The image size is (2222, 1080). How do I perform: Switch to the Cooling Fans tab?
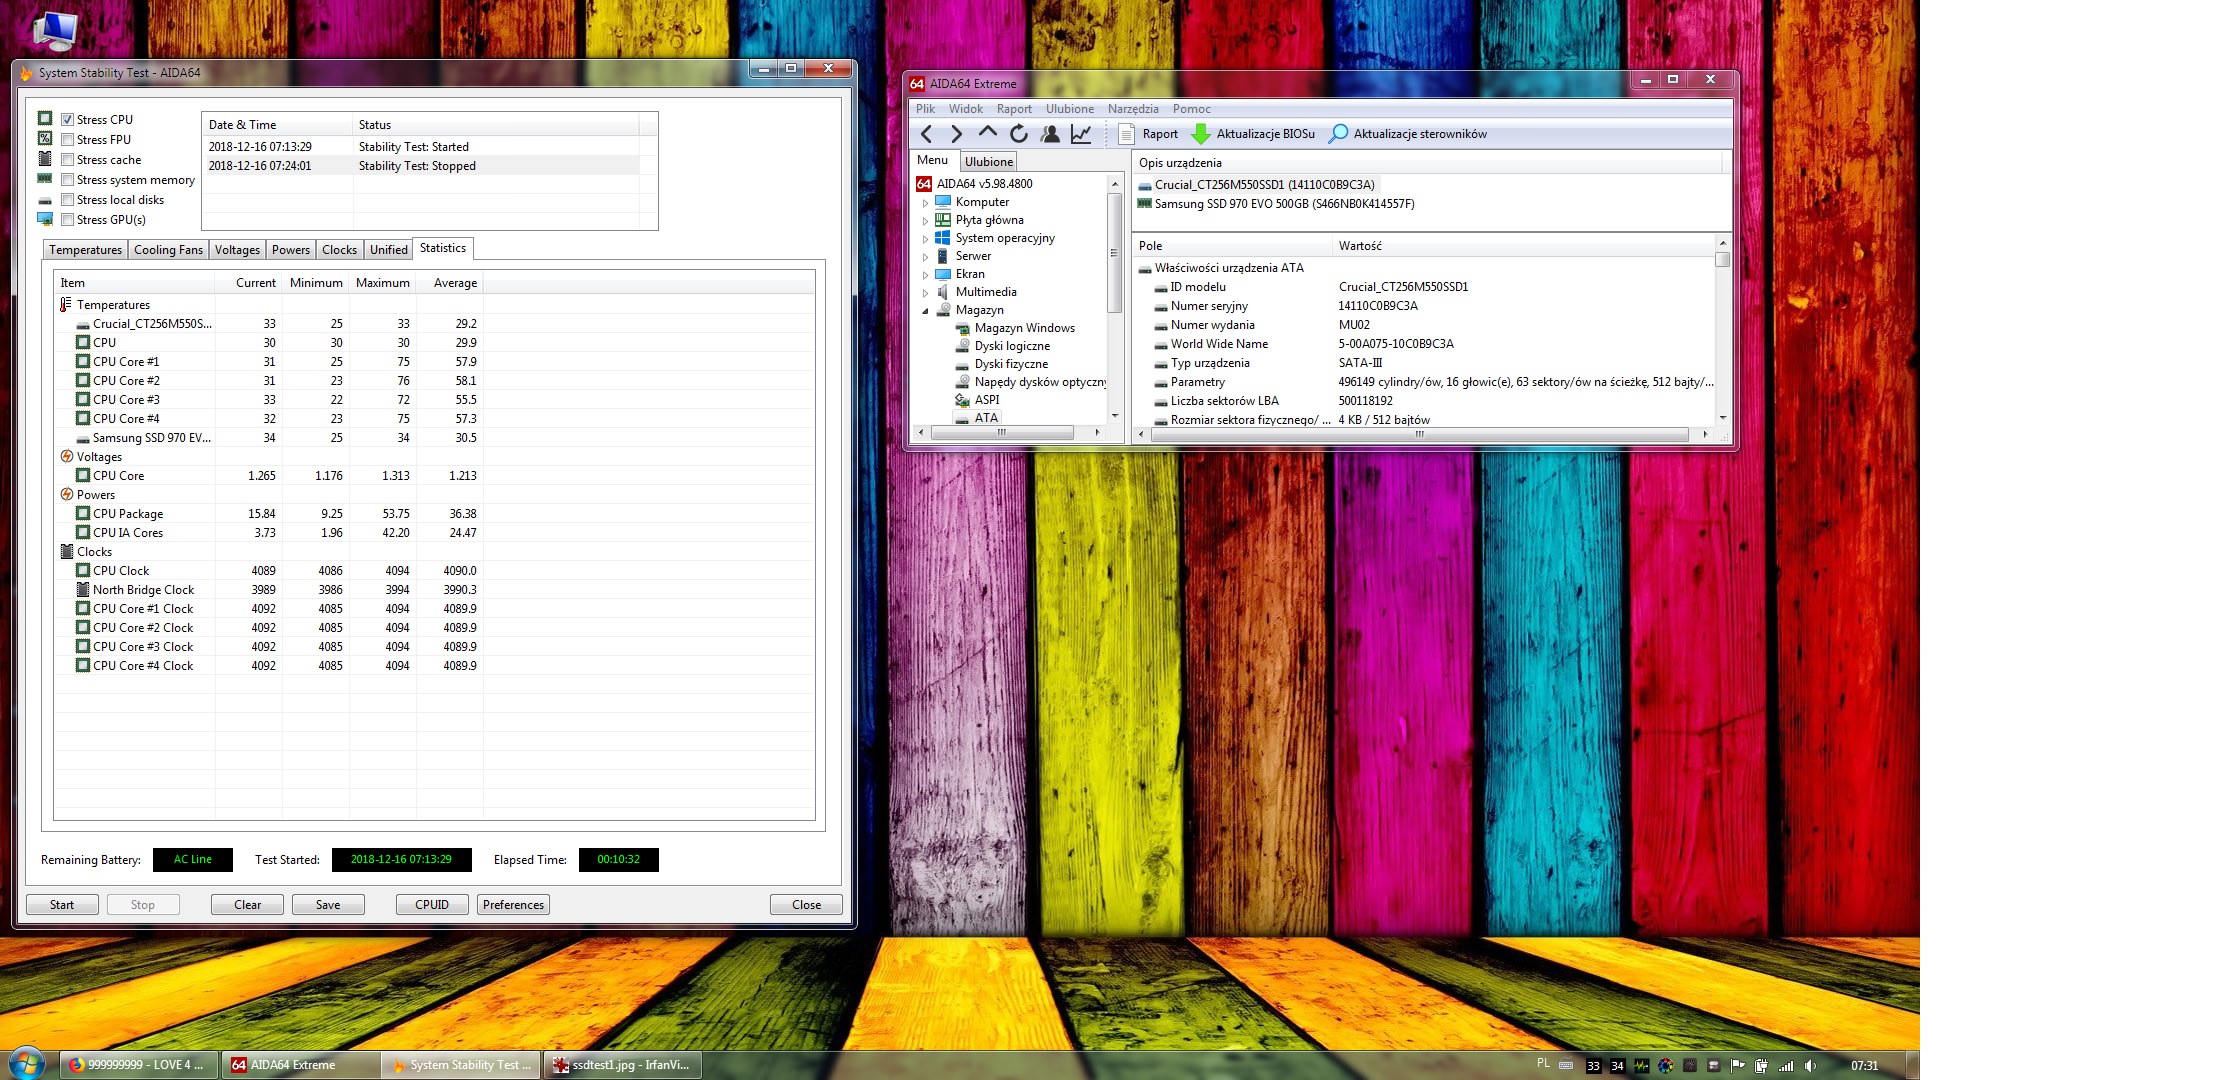[x=168, y=250]
